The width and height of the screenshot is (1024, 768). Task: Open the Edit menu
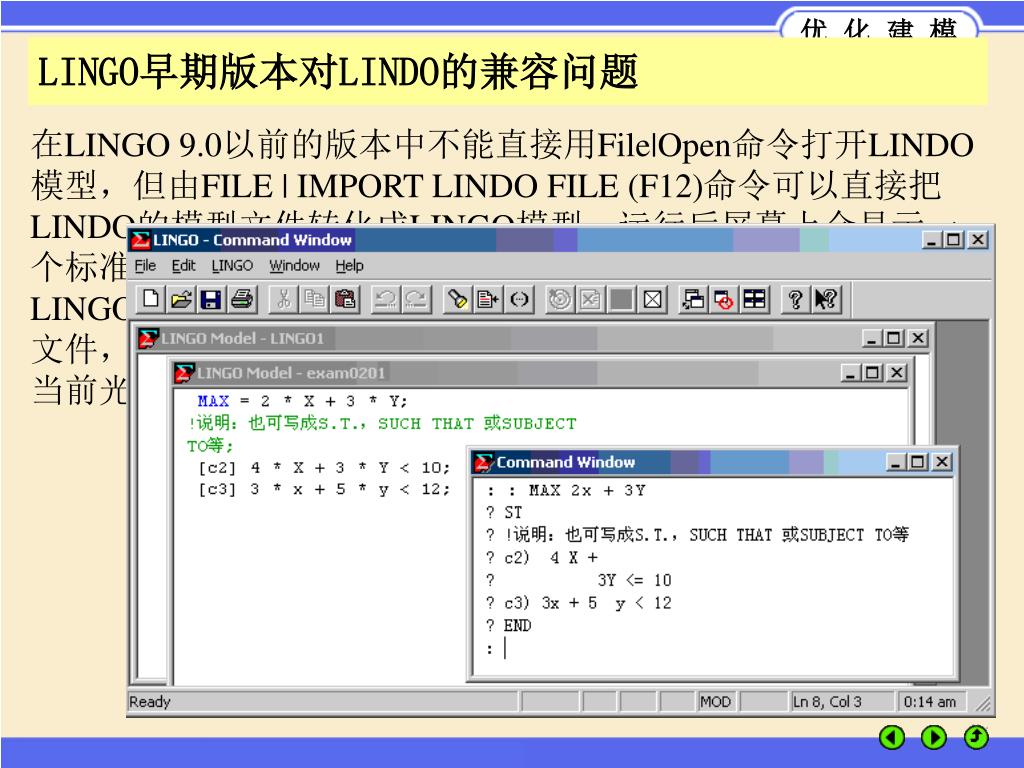tap(184, 266)
